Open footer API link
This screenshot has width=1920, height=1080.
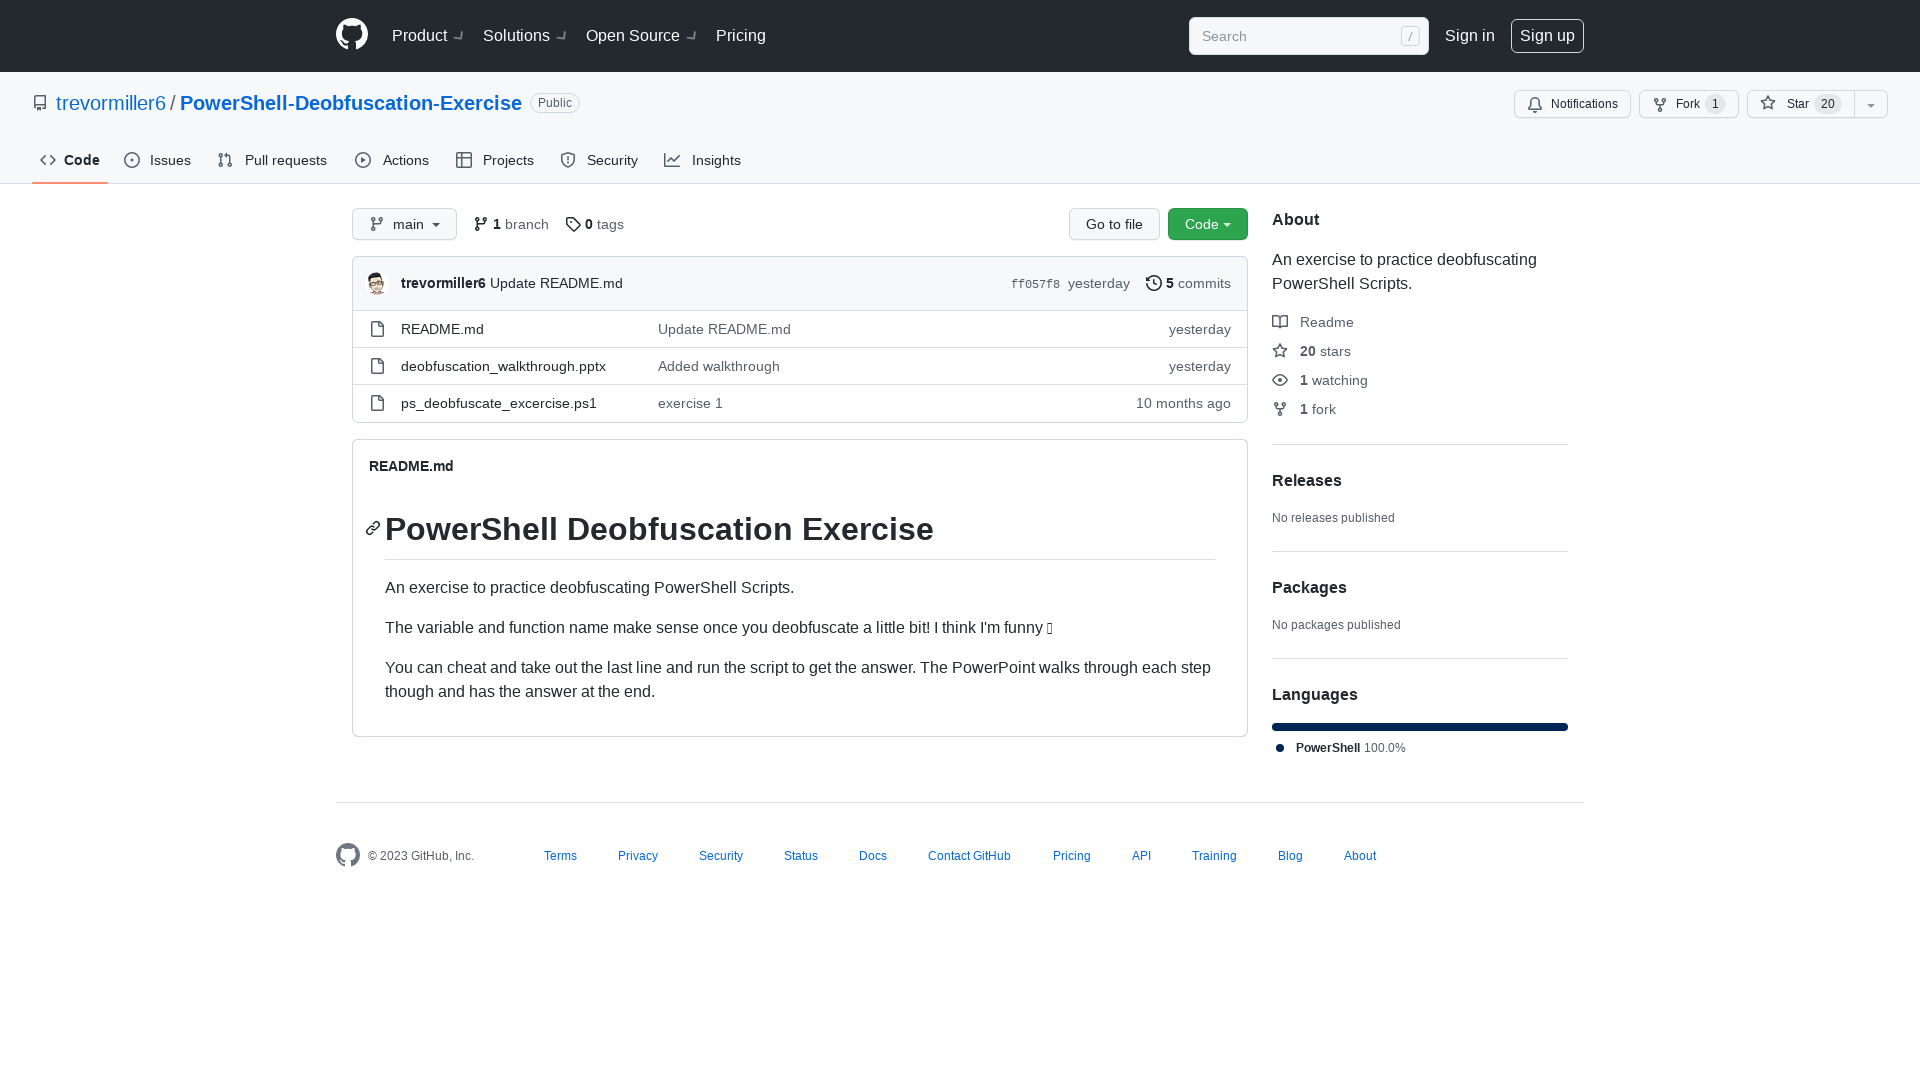point(1141,856)
